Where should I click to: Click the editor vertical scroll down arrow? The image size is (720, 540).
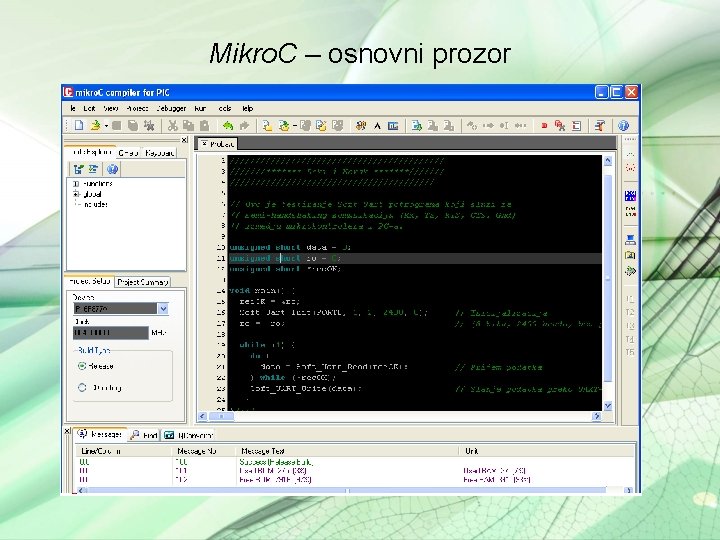coord(608,405)
